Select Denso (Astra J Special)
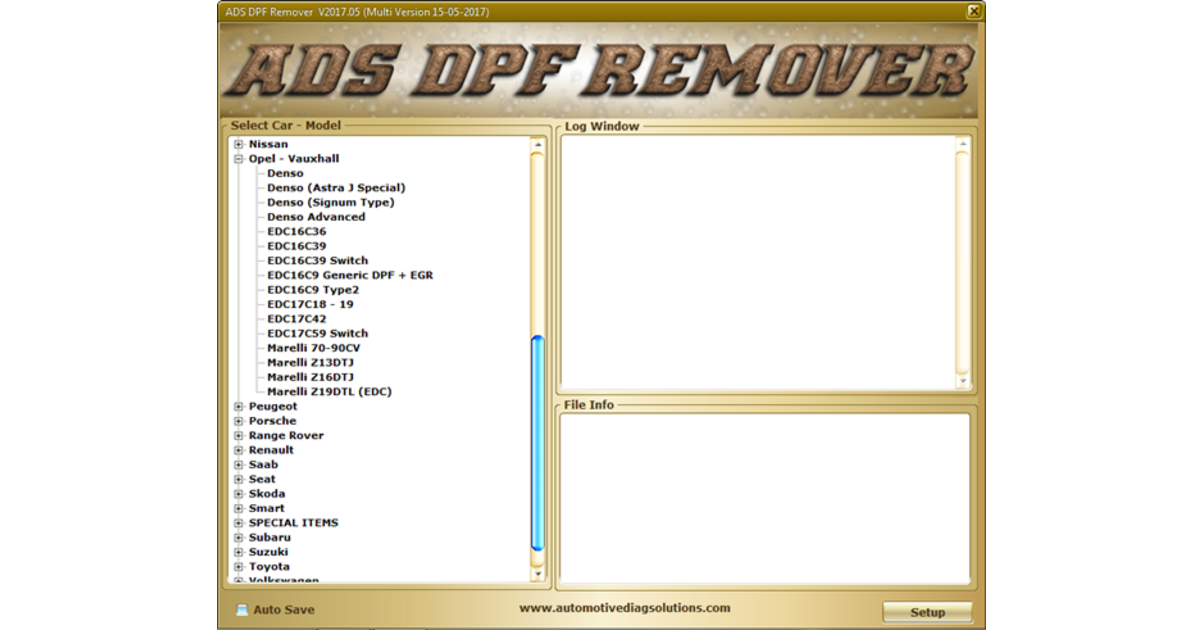The image size is (1204, 630). pos(336,187)
